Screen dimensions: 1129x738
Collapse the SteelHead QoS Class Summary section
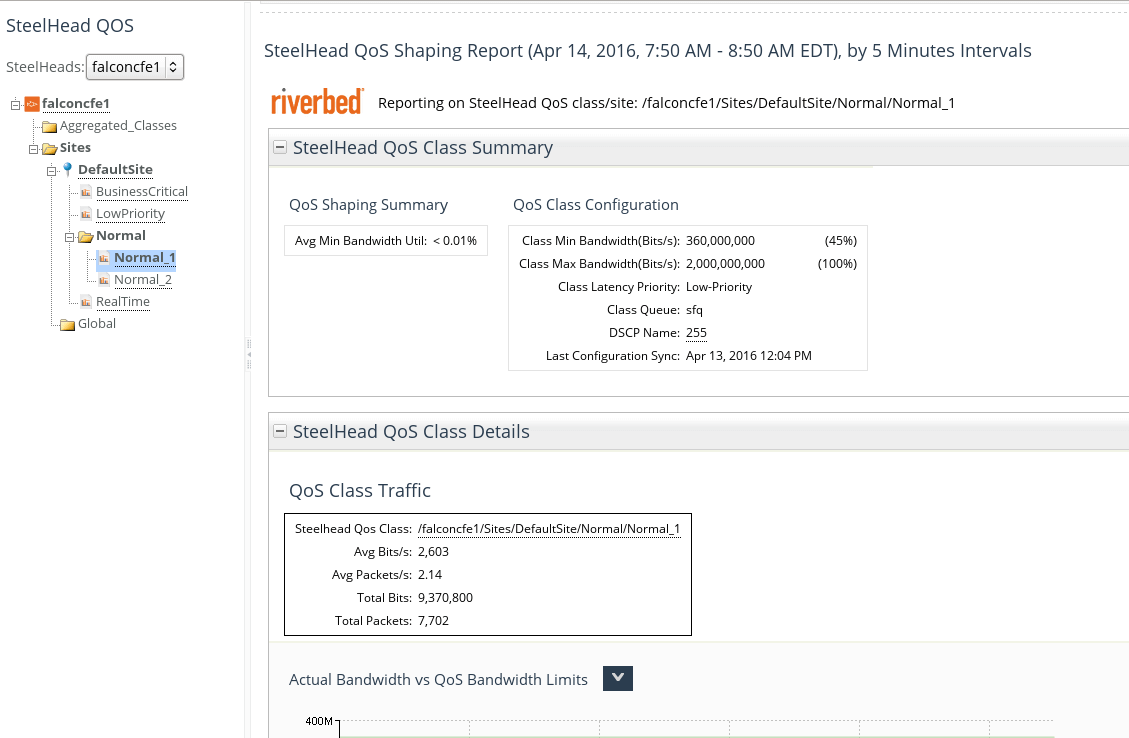coord(280,147)
